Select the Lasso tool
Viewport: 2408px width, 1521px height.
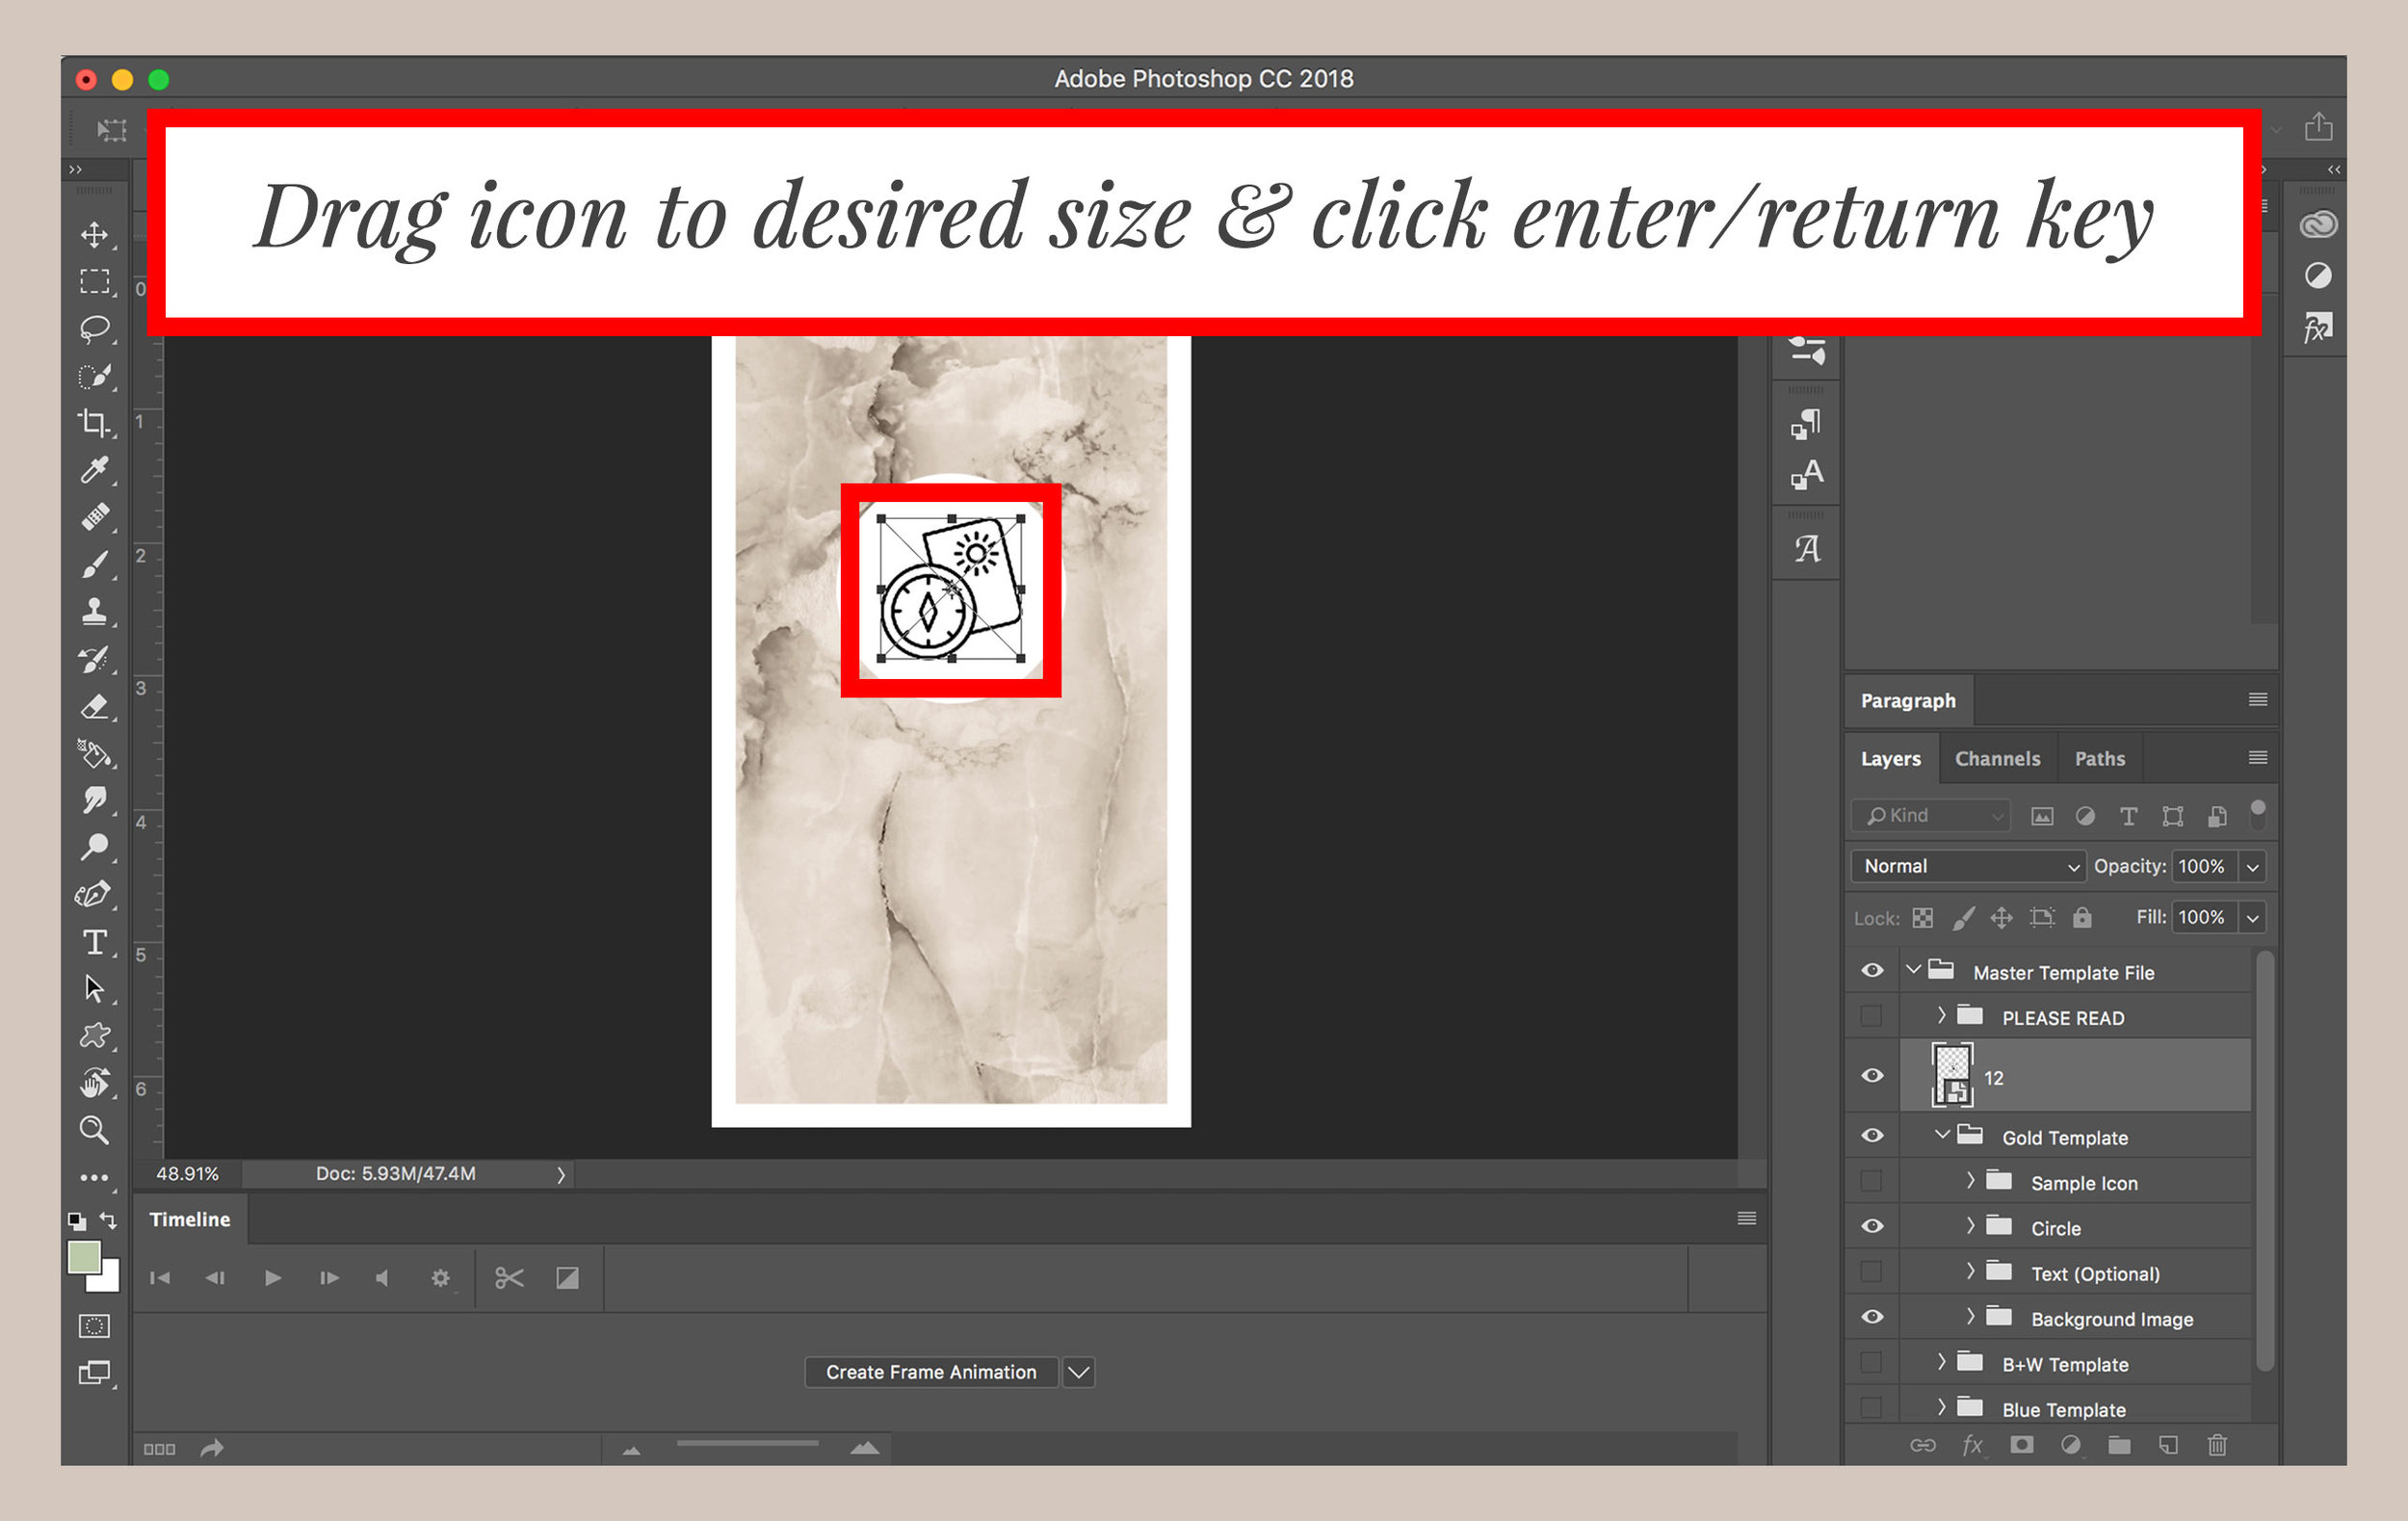(x=95, y=329)
